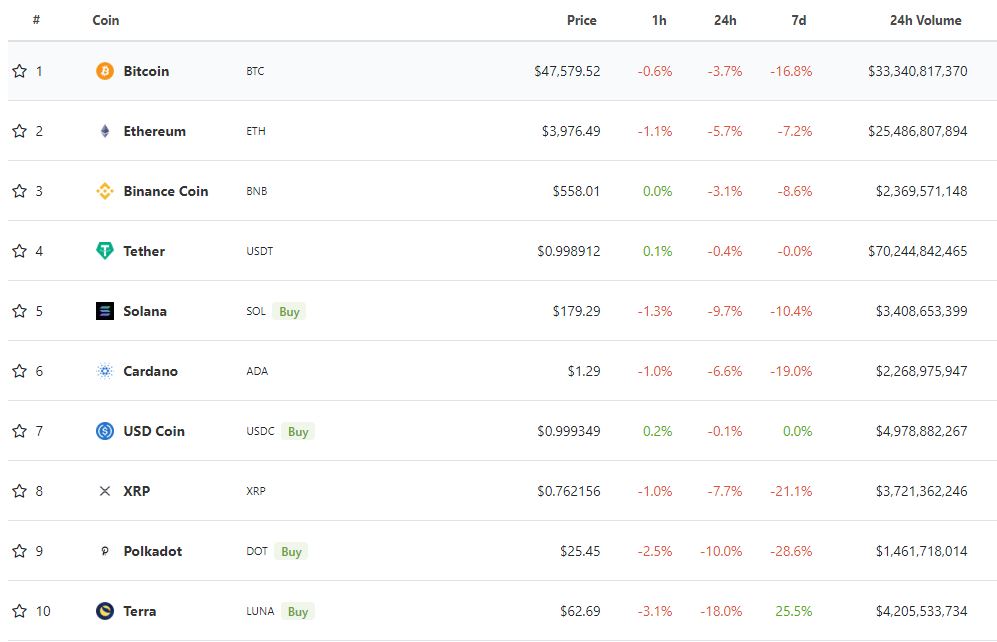Image resolution: width=997 pixels, height=642 pixels.
Task: Click the Cardano logo icon
Action: (105, 371)
